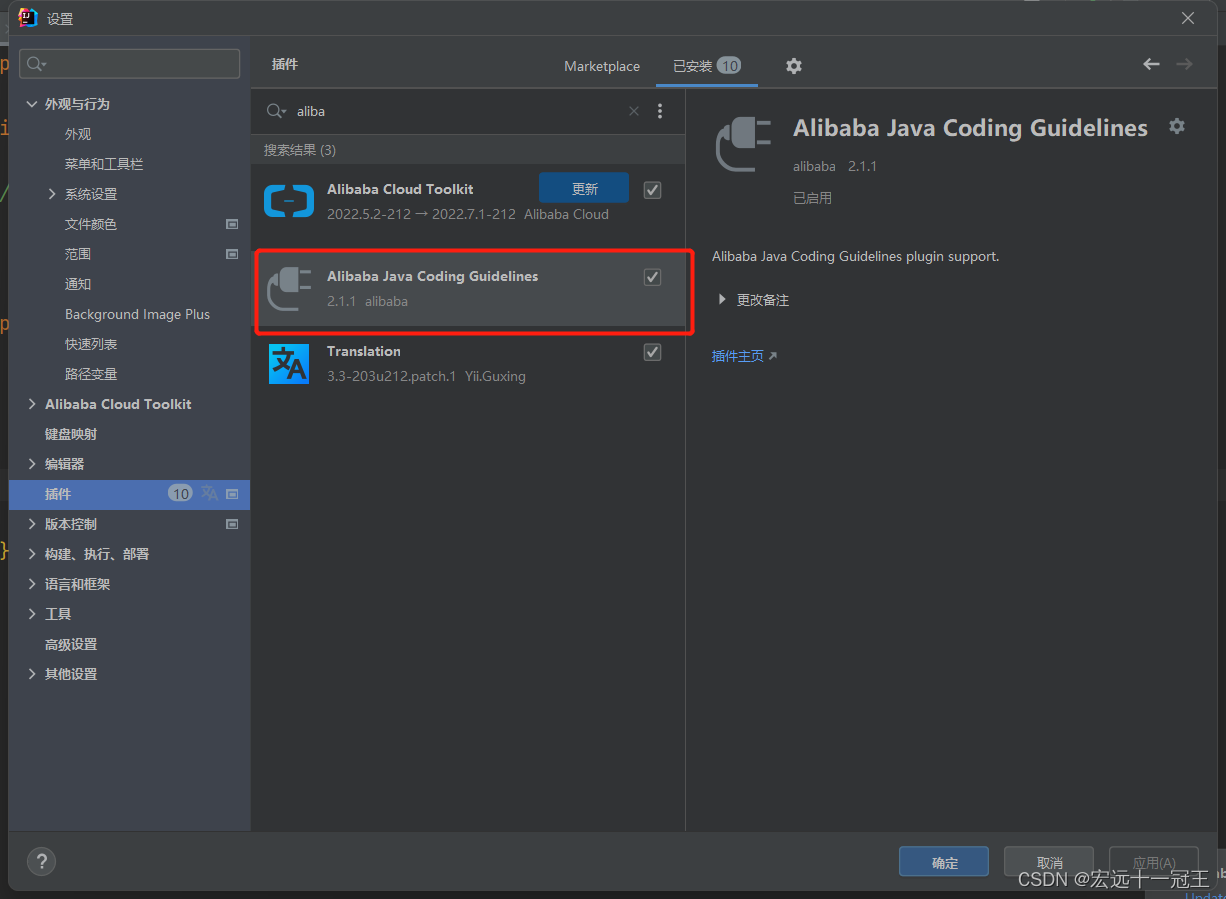The image size is (1226, 899).
Task: Expand 构建、执行、部署 node
Action: (x=32, y=554)
